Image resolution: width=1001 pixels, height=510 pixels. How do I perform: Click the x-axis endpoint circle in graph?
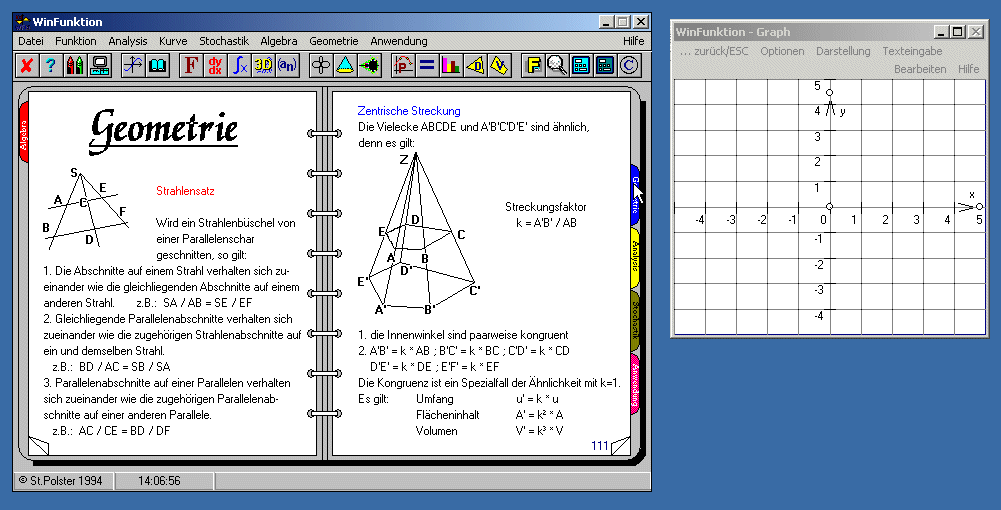coord(979,206)
